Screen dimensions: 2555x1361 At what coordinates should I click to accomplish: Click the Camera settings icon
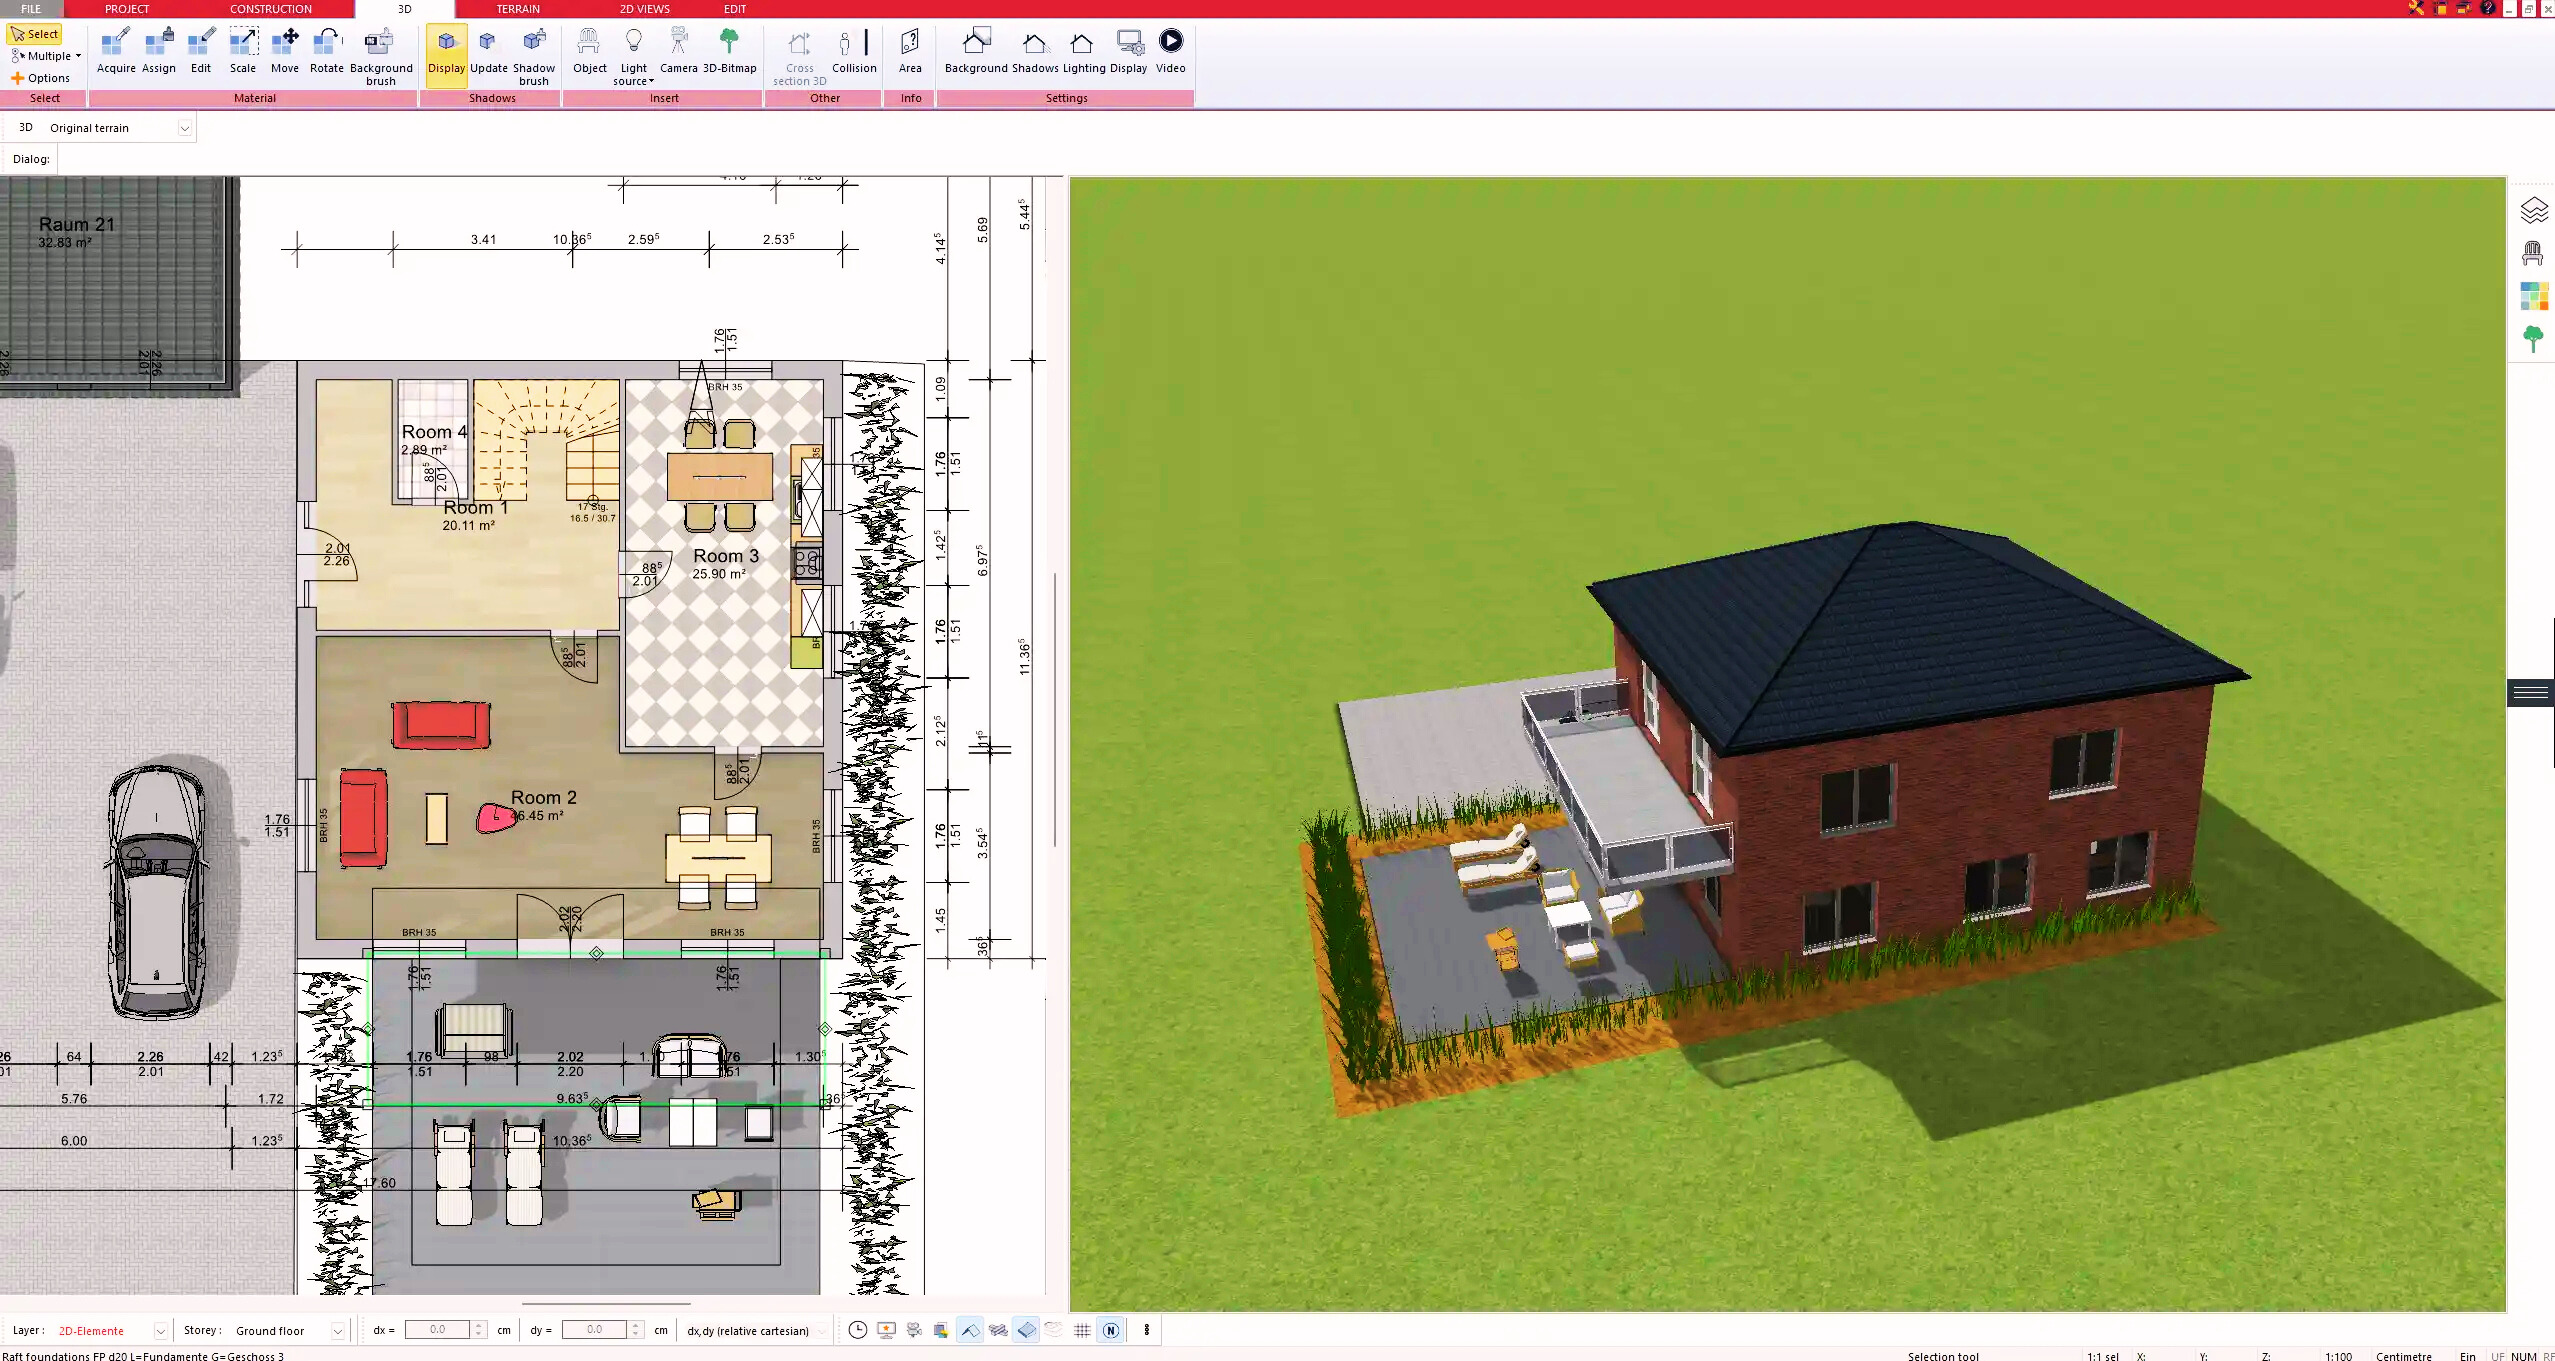[676, 39]
